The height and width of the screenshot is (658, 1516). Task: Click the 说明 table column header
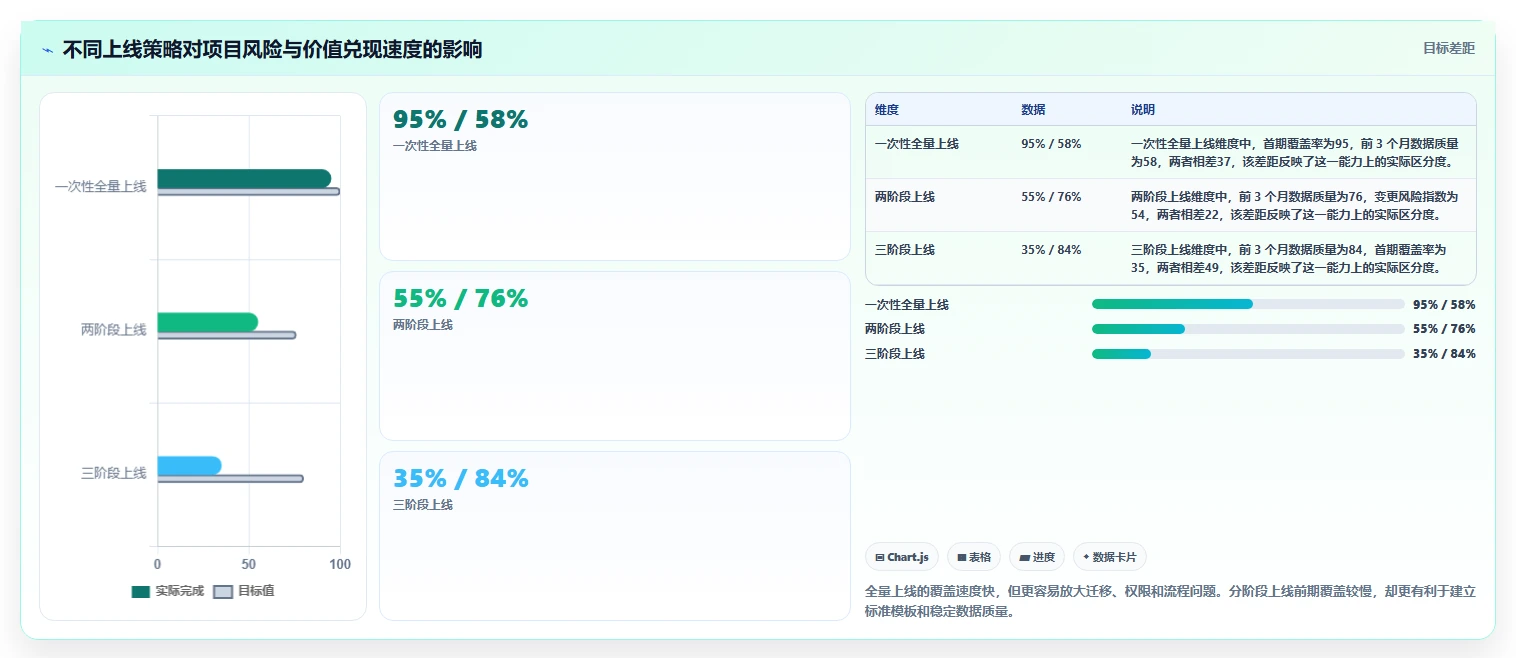[1143, 110]
